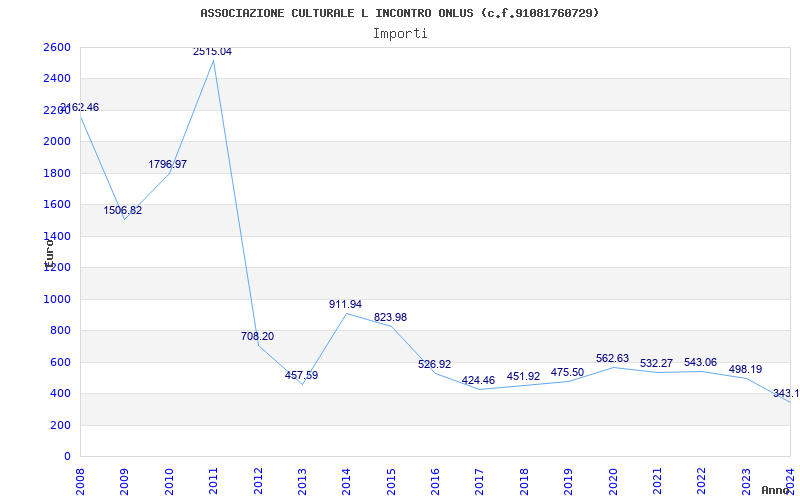The image size is (800, 500).
Task: Click the 911.94 value label
Action: [346, 304]
